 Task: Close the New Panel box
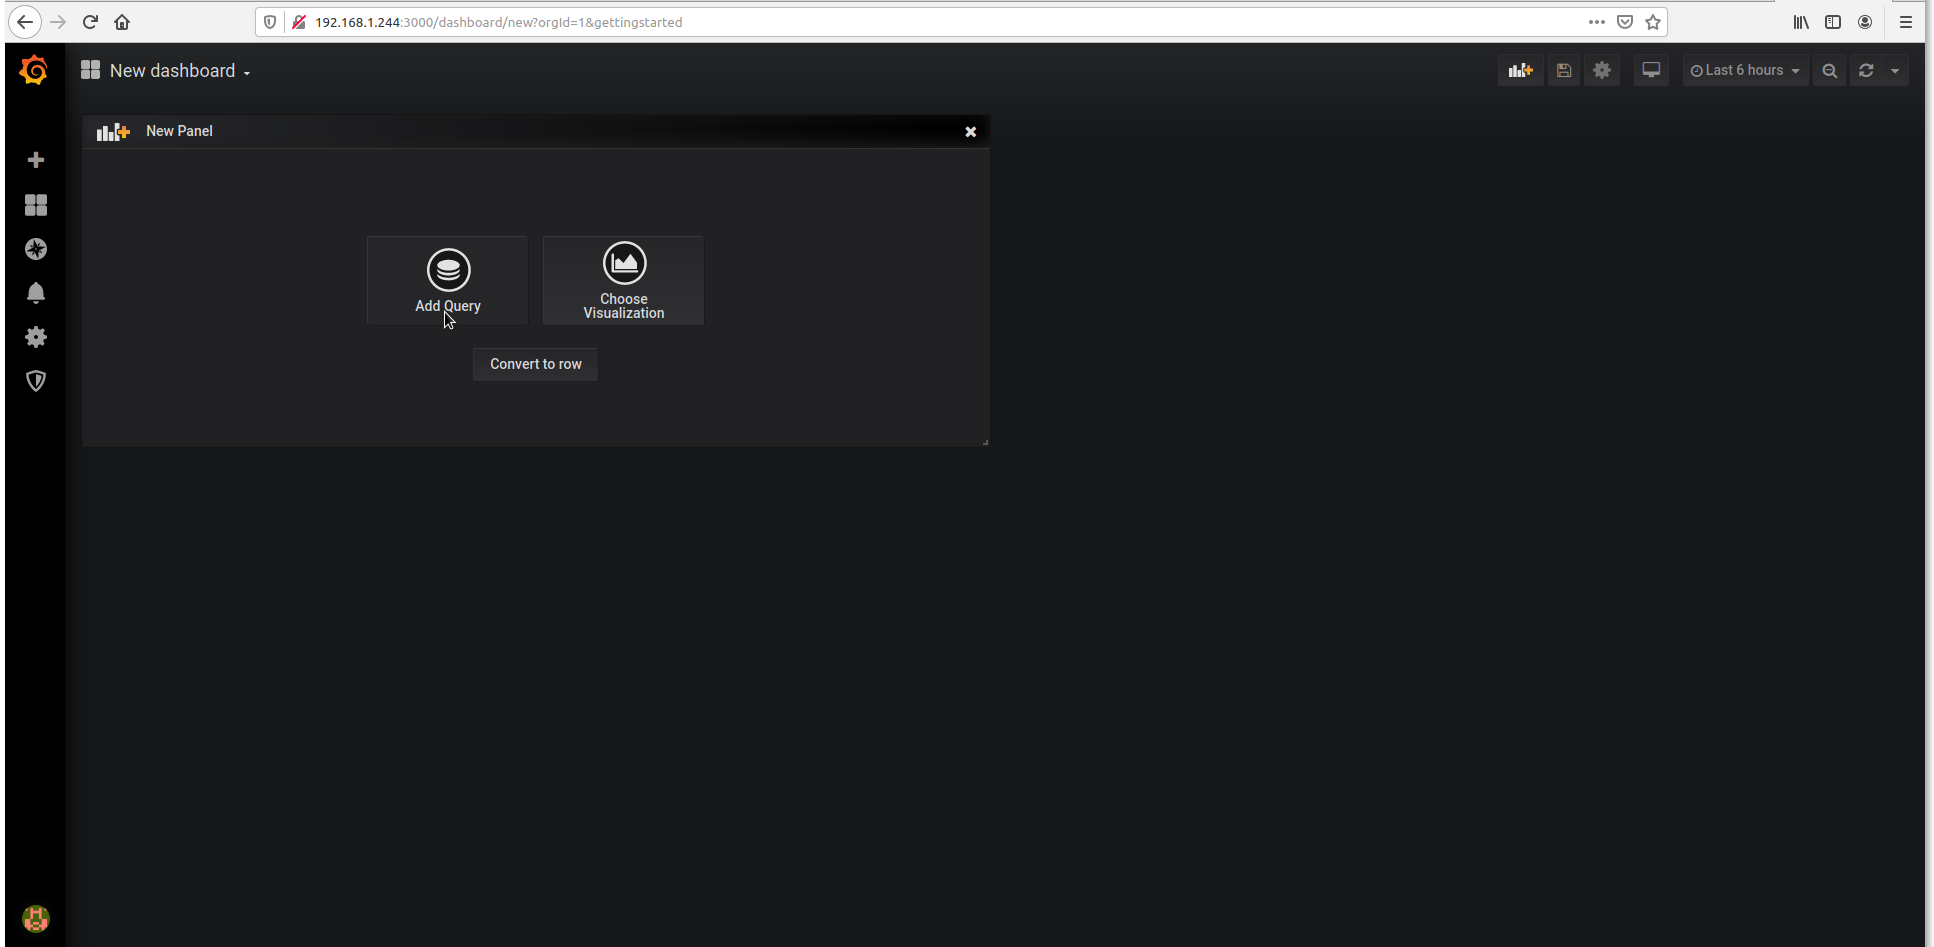pos(970,132)
